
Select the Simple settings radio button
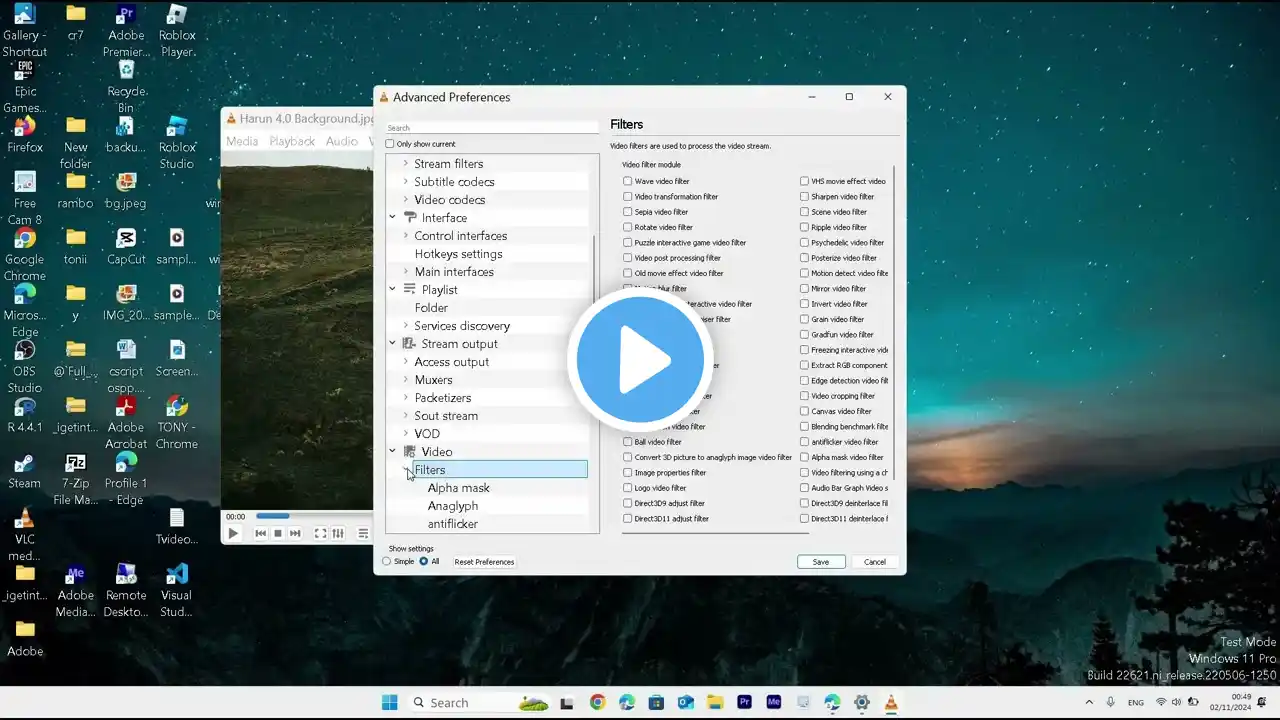387,561
